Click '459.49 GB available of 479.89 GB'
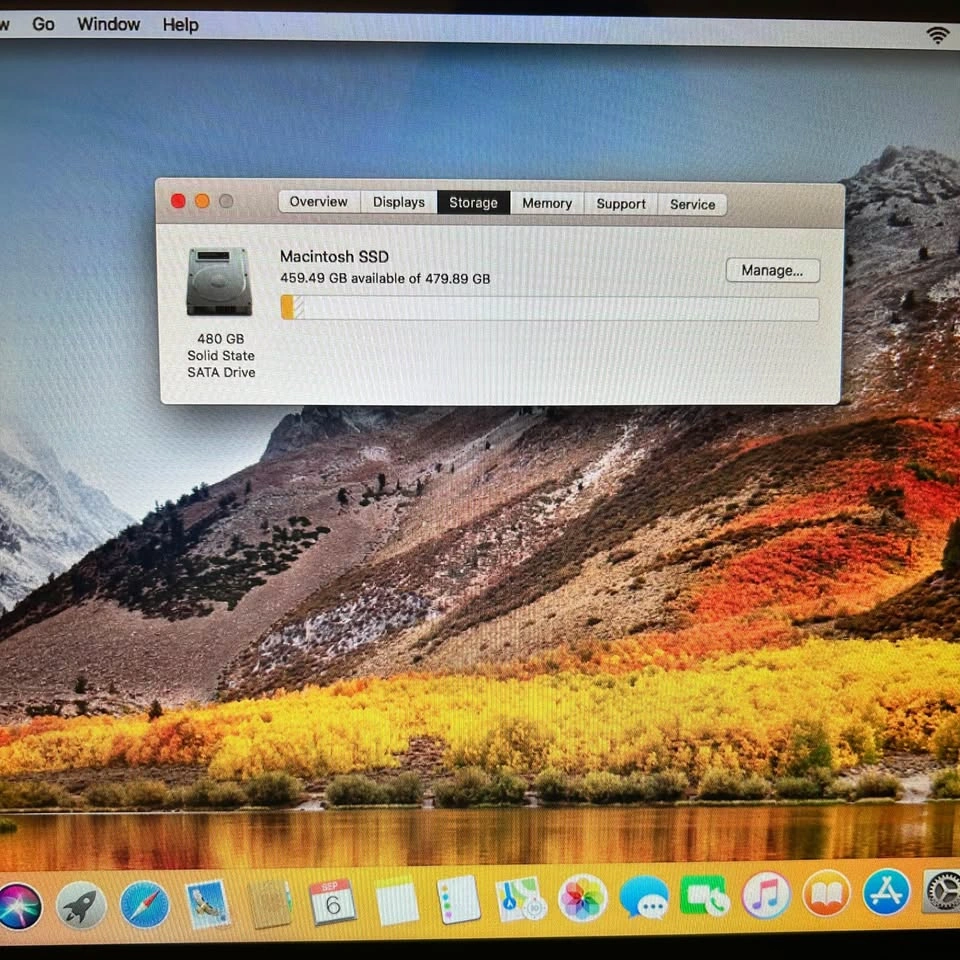This screenshot has width=960, height=960. 385,279
